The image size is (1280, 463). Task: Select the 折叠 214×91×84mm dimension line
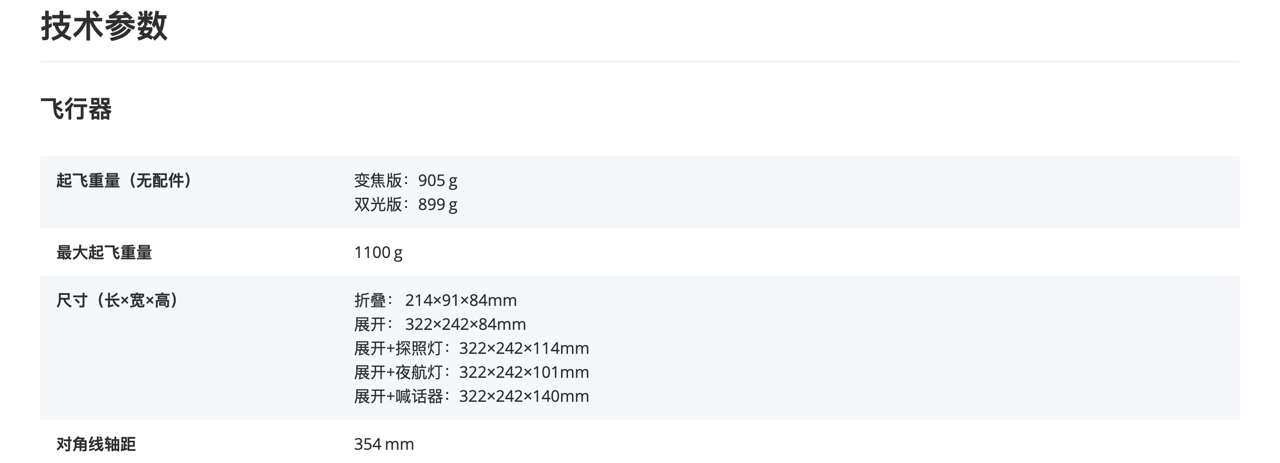coord(435,301)
